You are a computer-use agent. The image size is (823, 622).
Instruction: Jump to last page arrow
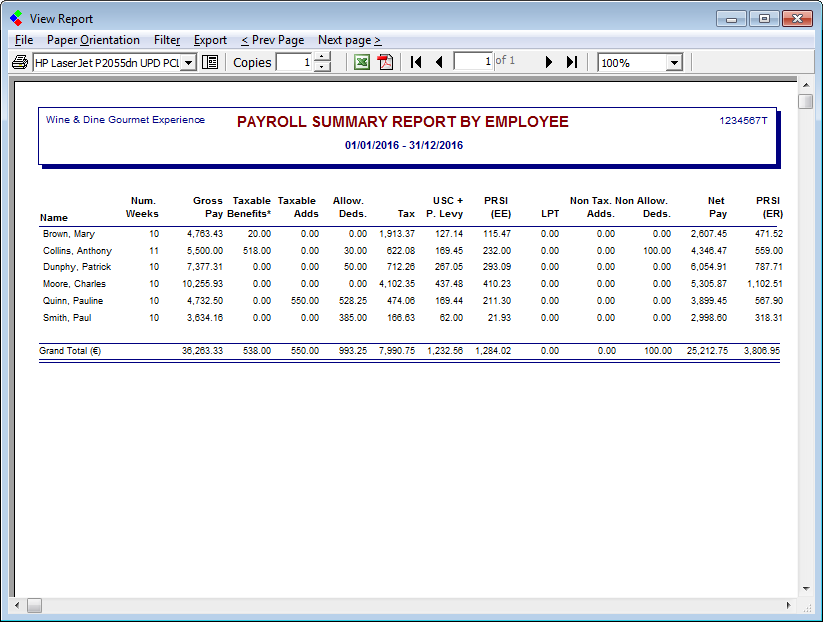[x=571, y=62]
